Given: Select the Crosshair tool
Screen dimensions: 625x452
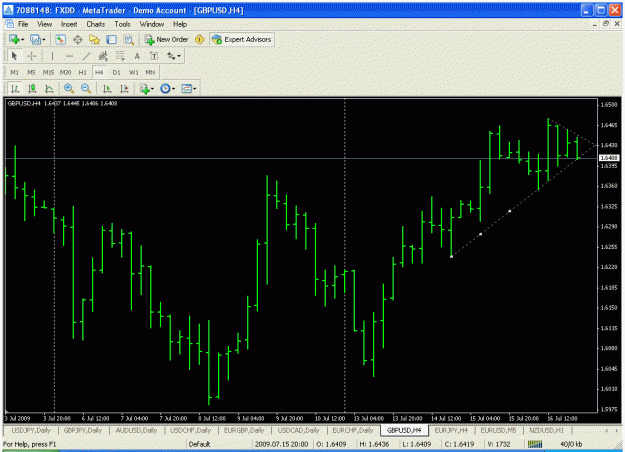Looking at the screenshot, I should (31, 56).
